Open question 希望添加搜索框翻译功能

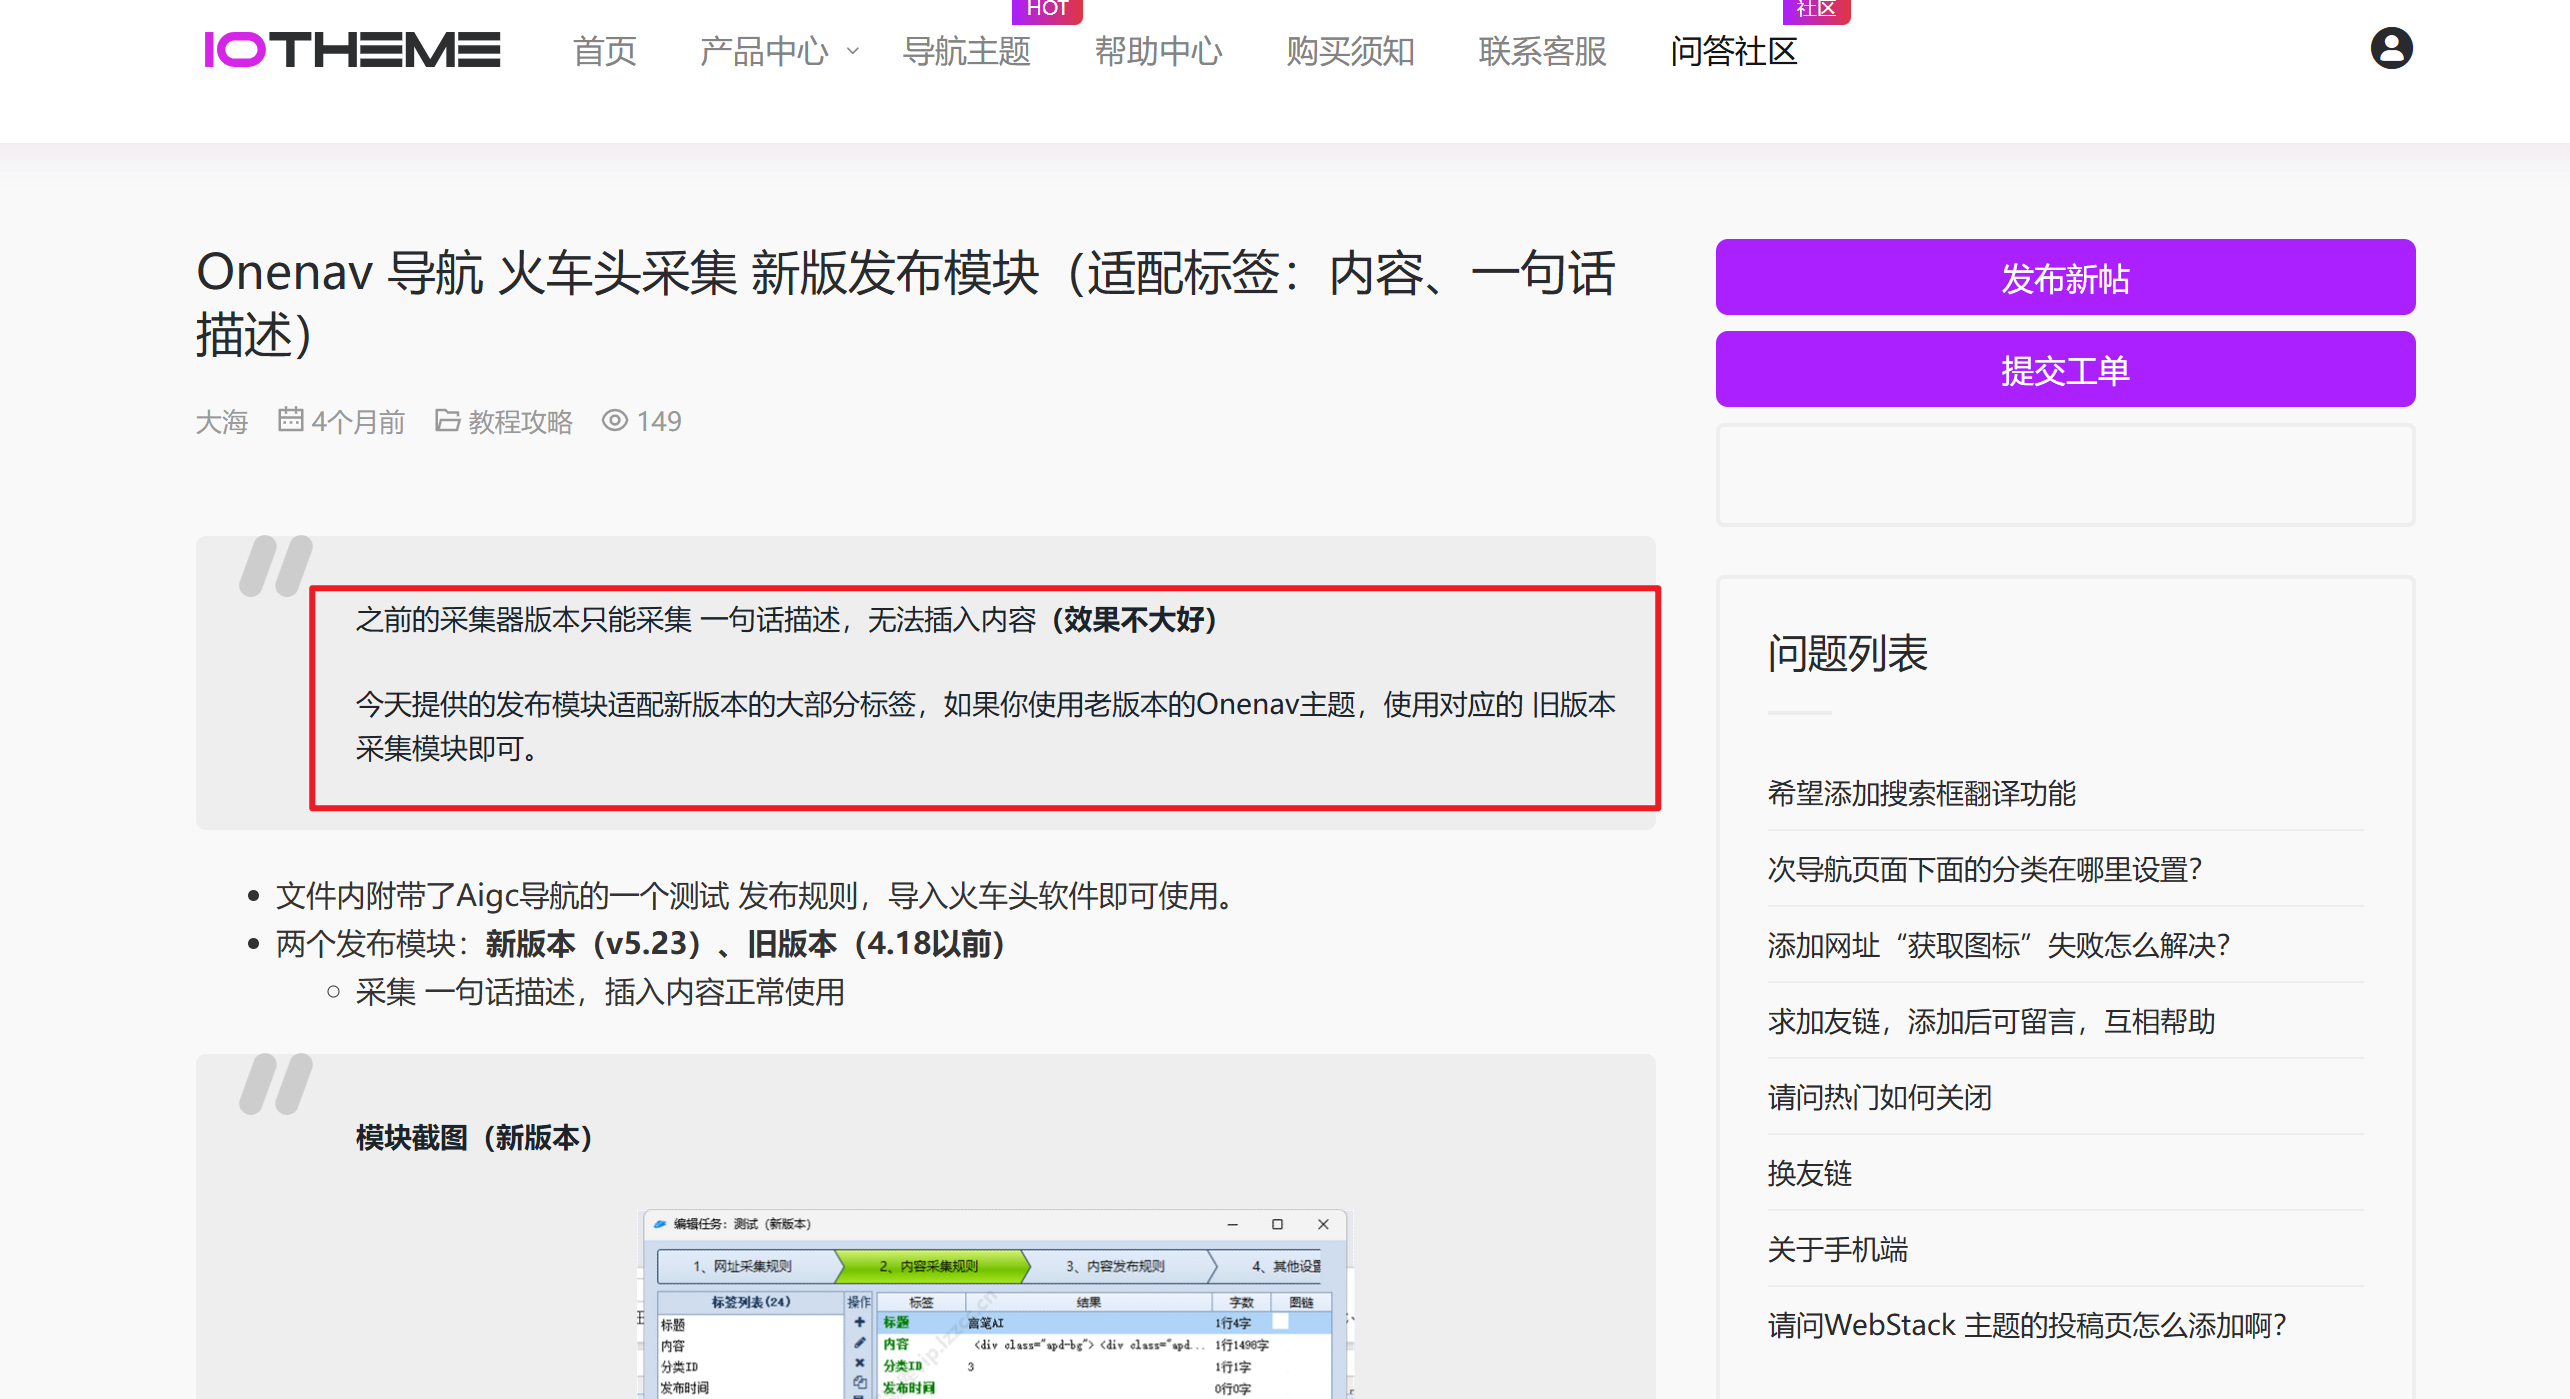(1921, 793)
